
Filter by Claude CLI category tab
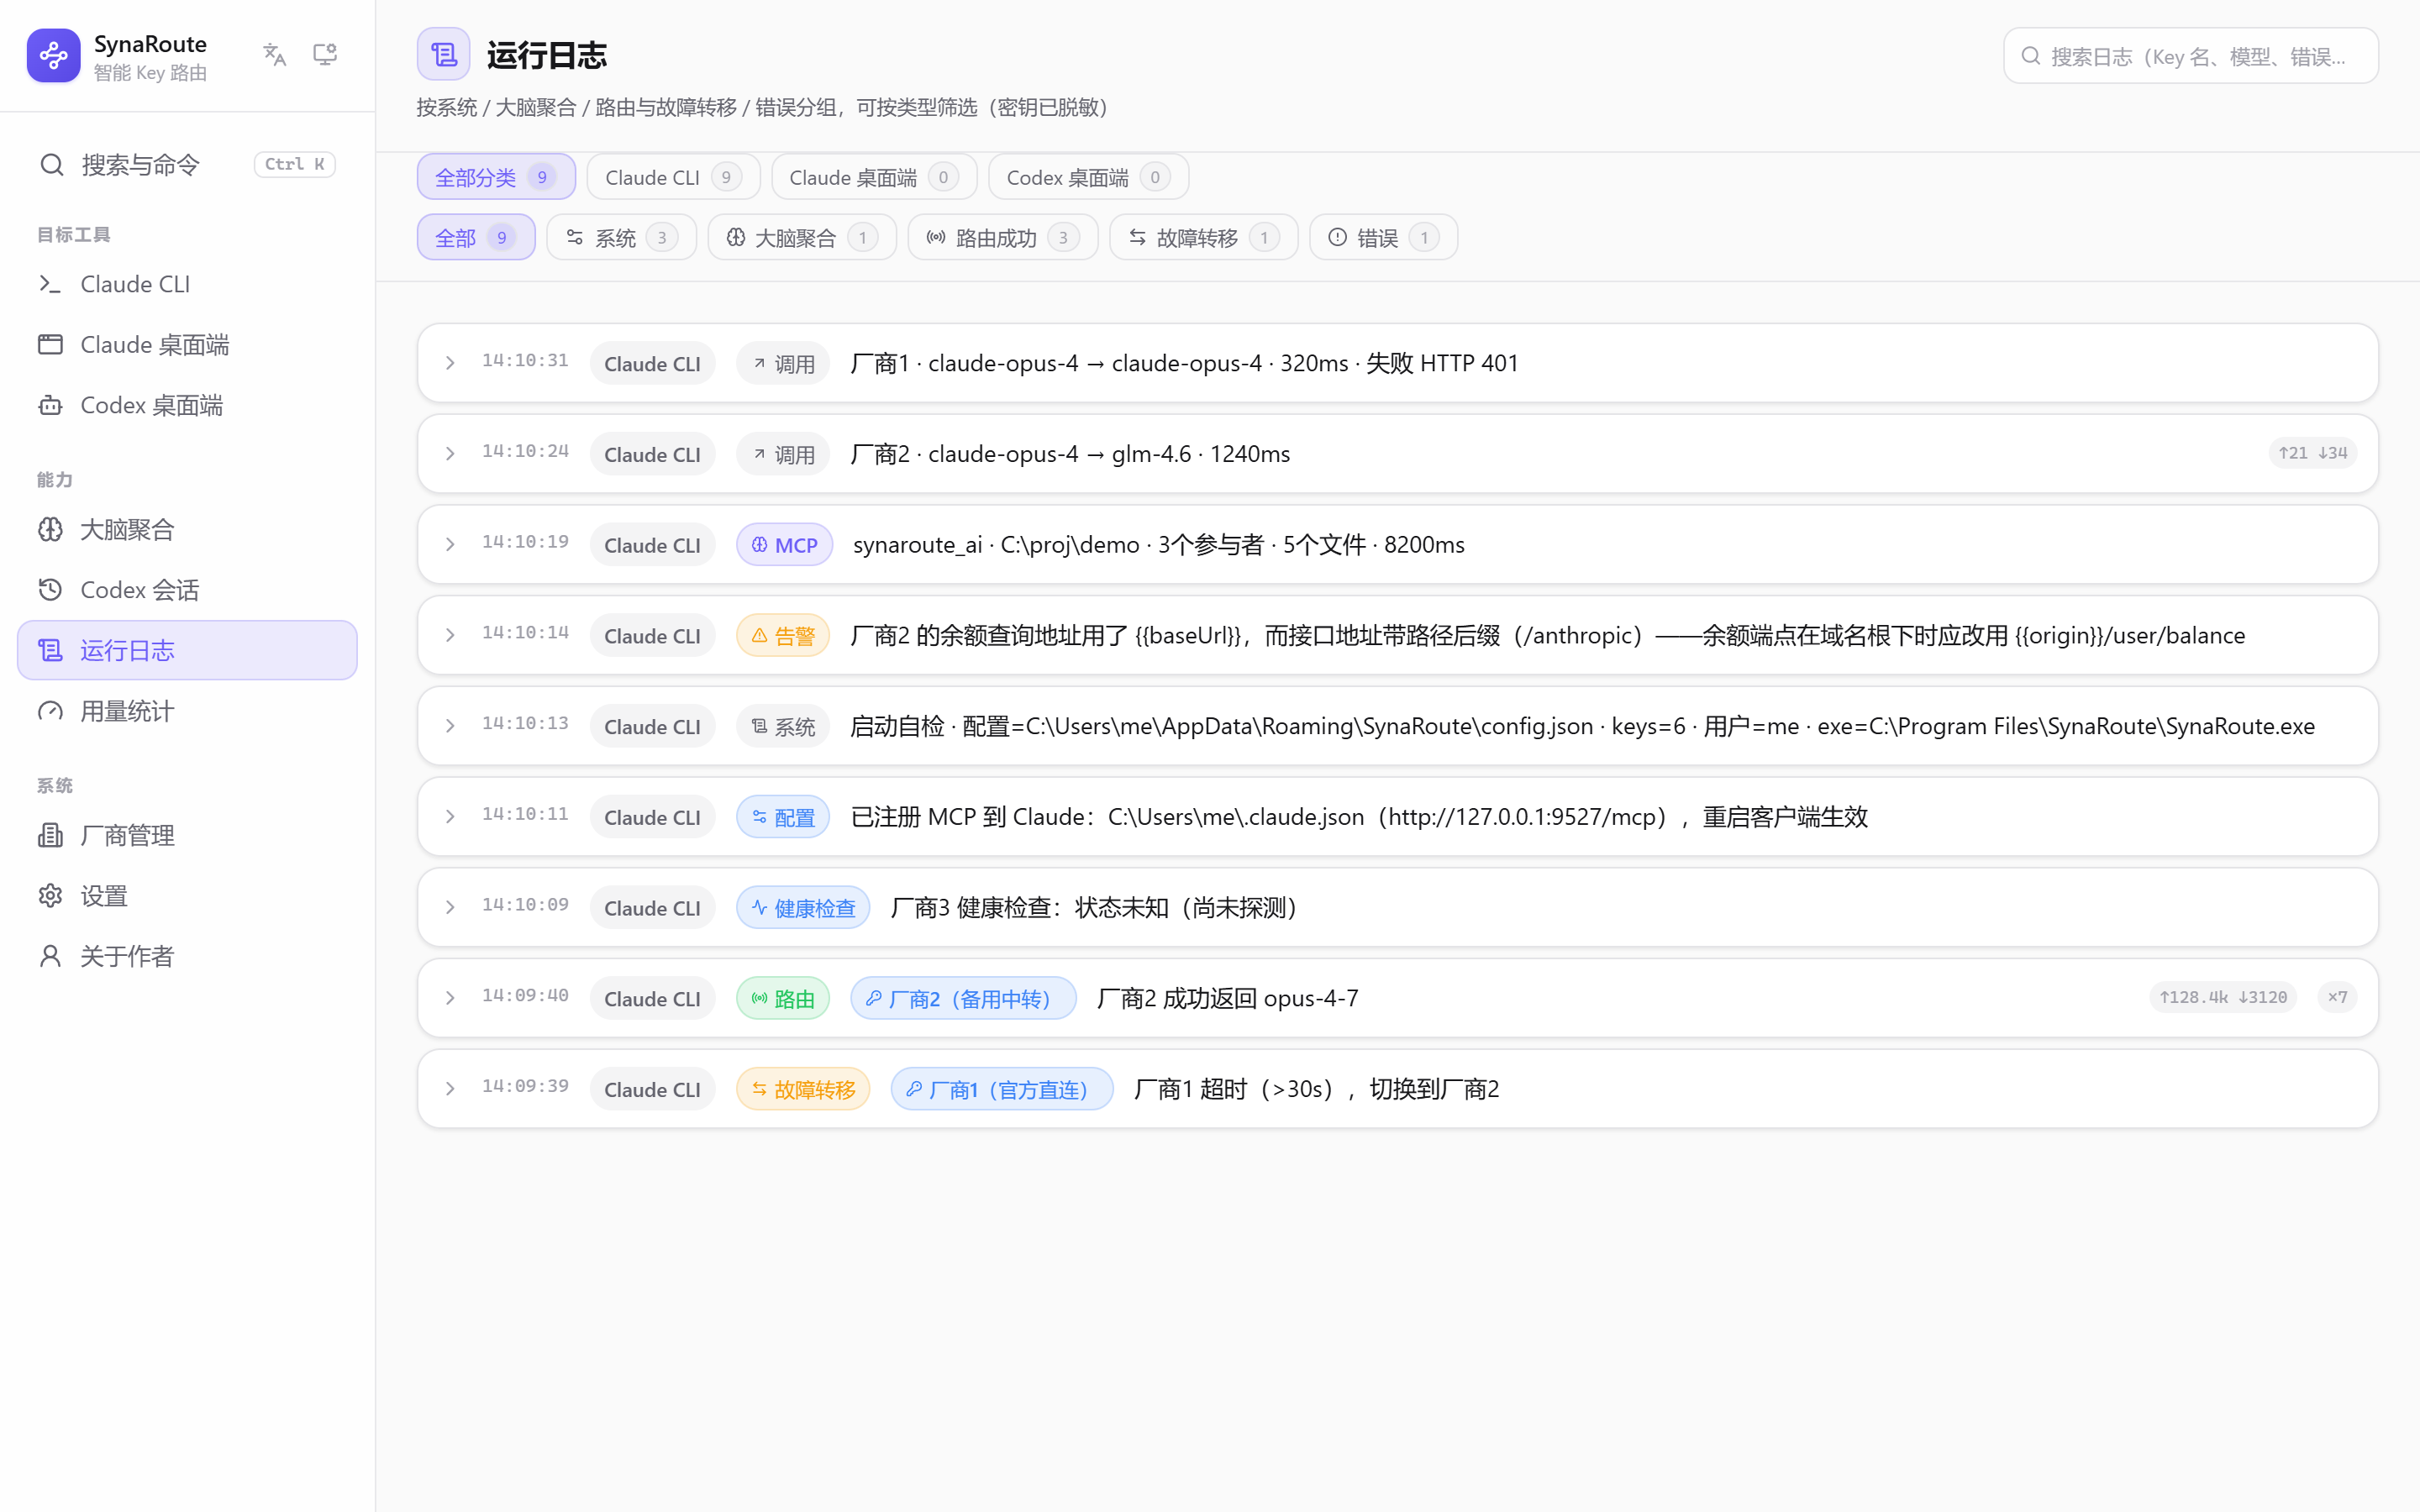tap(673, 177)
